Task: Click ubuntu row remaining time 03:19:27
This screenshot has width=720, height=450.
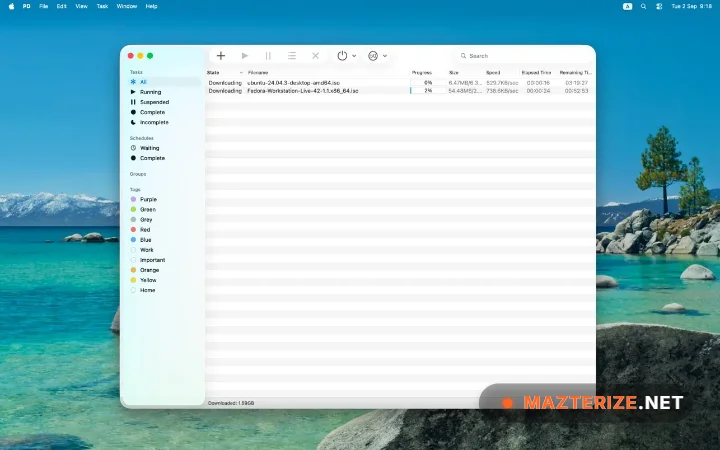Action: coord(576,83)
